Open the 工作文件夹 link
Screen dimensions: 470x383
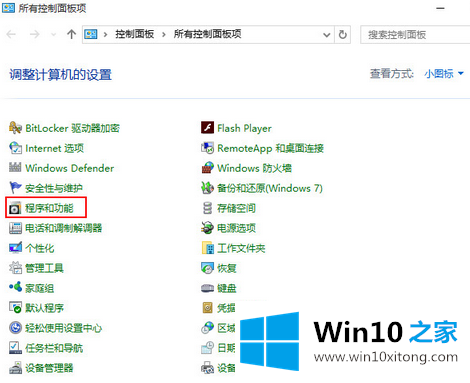[x=241, y=248]
